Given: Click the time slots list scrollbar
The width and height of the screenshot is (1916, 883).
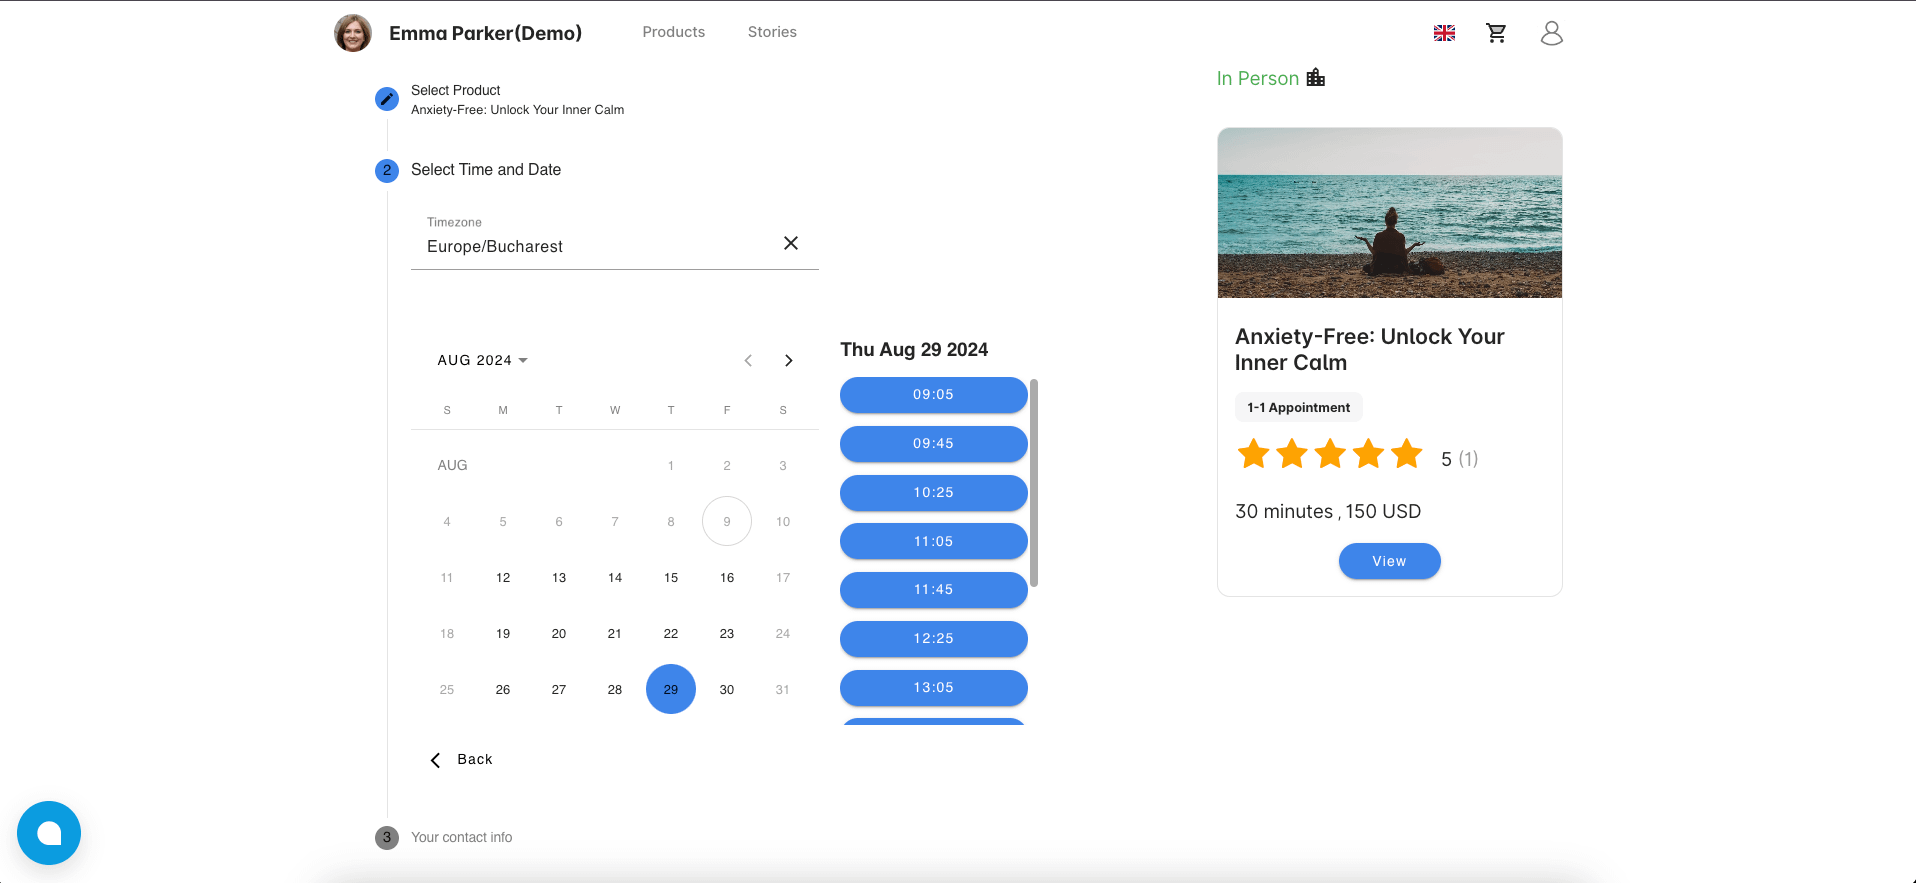Looking at the screenshot, I should point(1034,482).
